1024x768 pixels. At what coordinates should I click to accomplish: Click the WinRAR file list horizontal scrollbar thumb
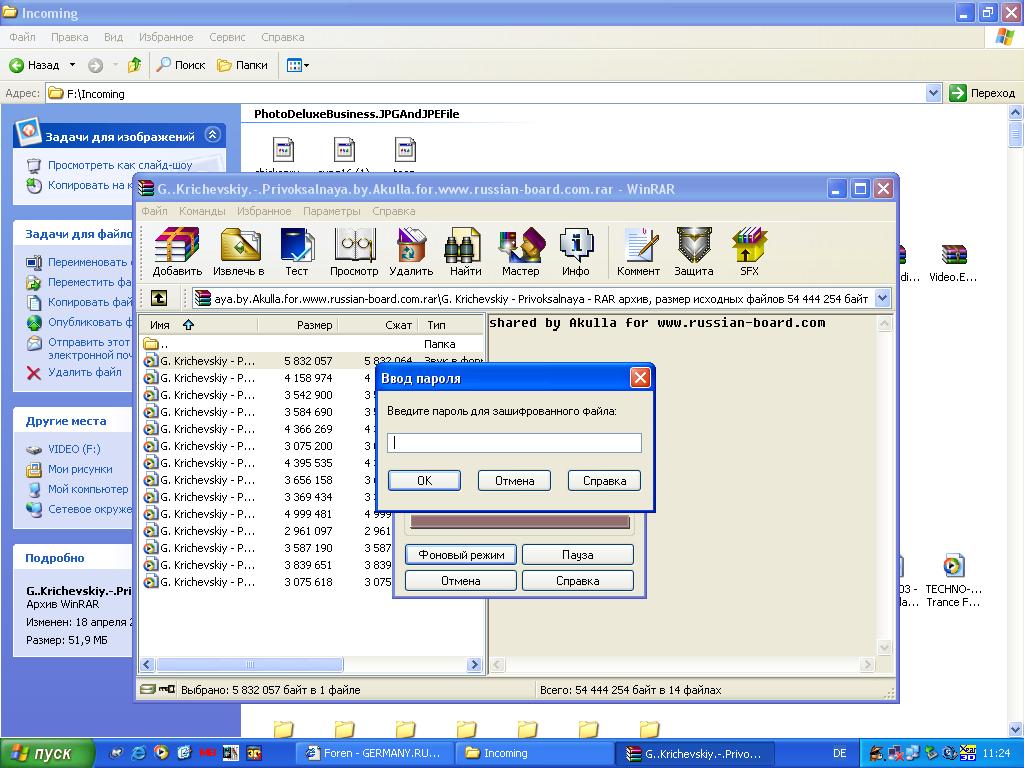coord(249,665)
